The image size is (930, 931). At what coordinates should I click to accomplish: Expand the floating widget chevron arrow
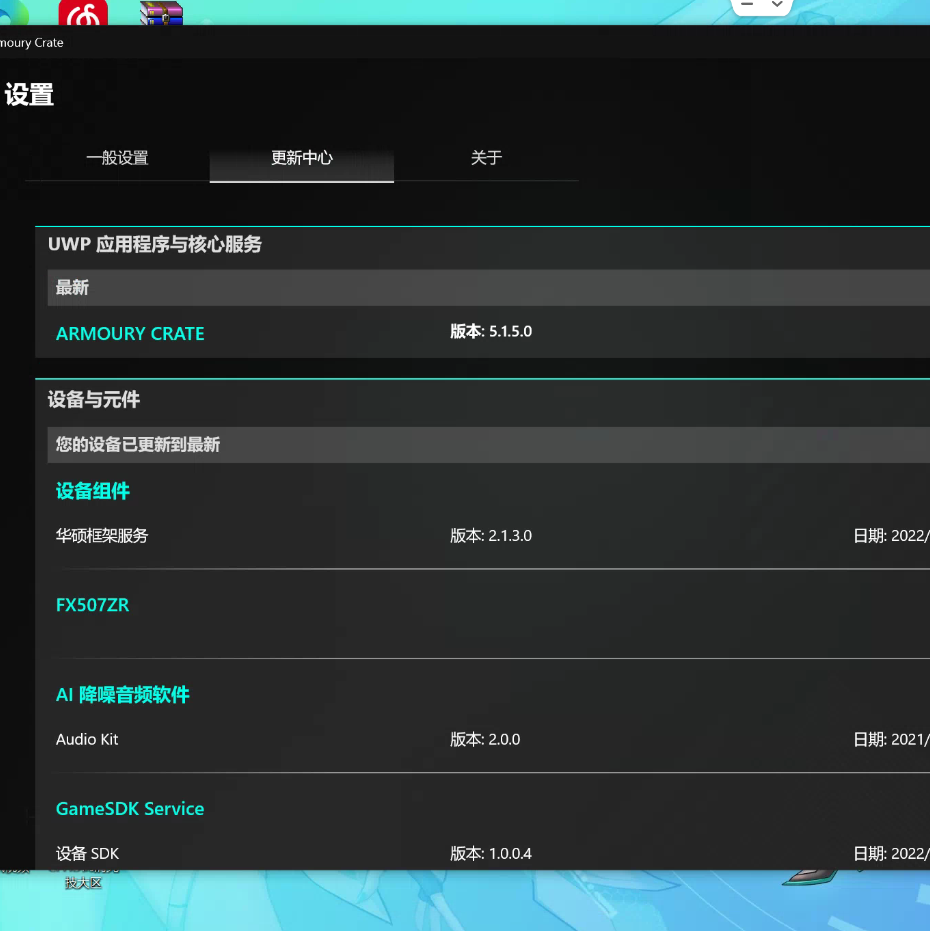coord(777,4)
